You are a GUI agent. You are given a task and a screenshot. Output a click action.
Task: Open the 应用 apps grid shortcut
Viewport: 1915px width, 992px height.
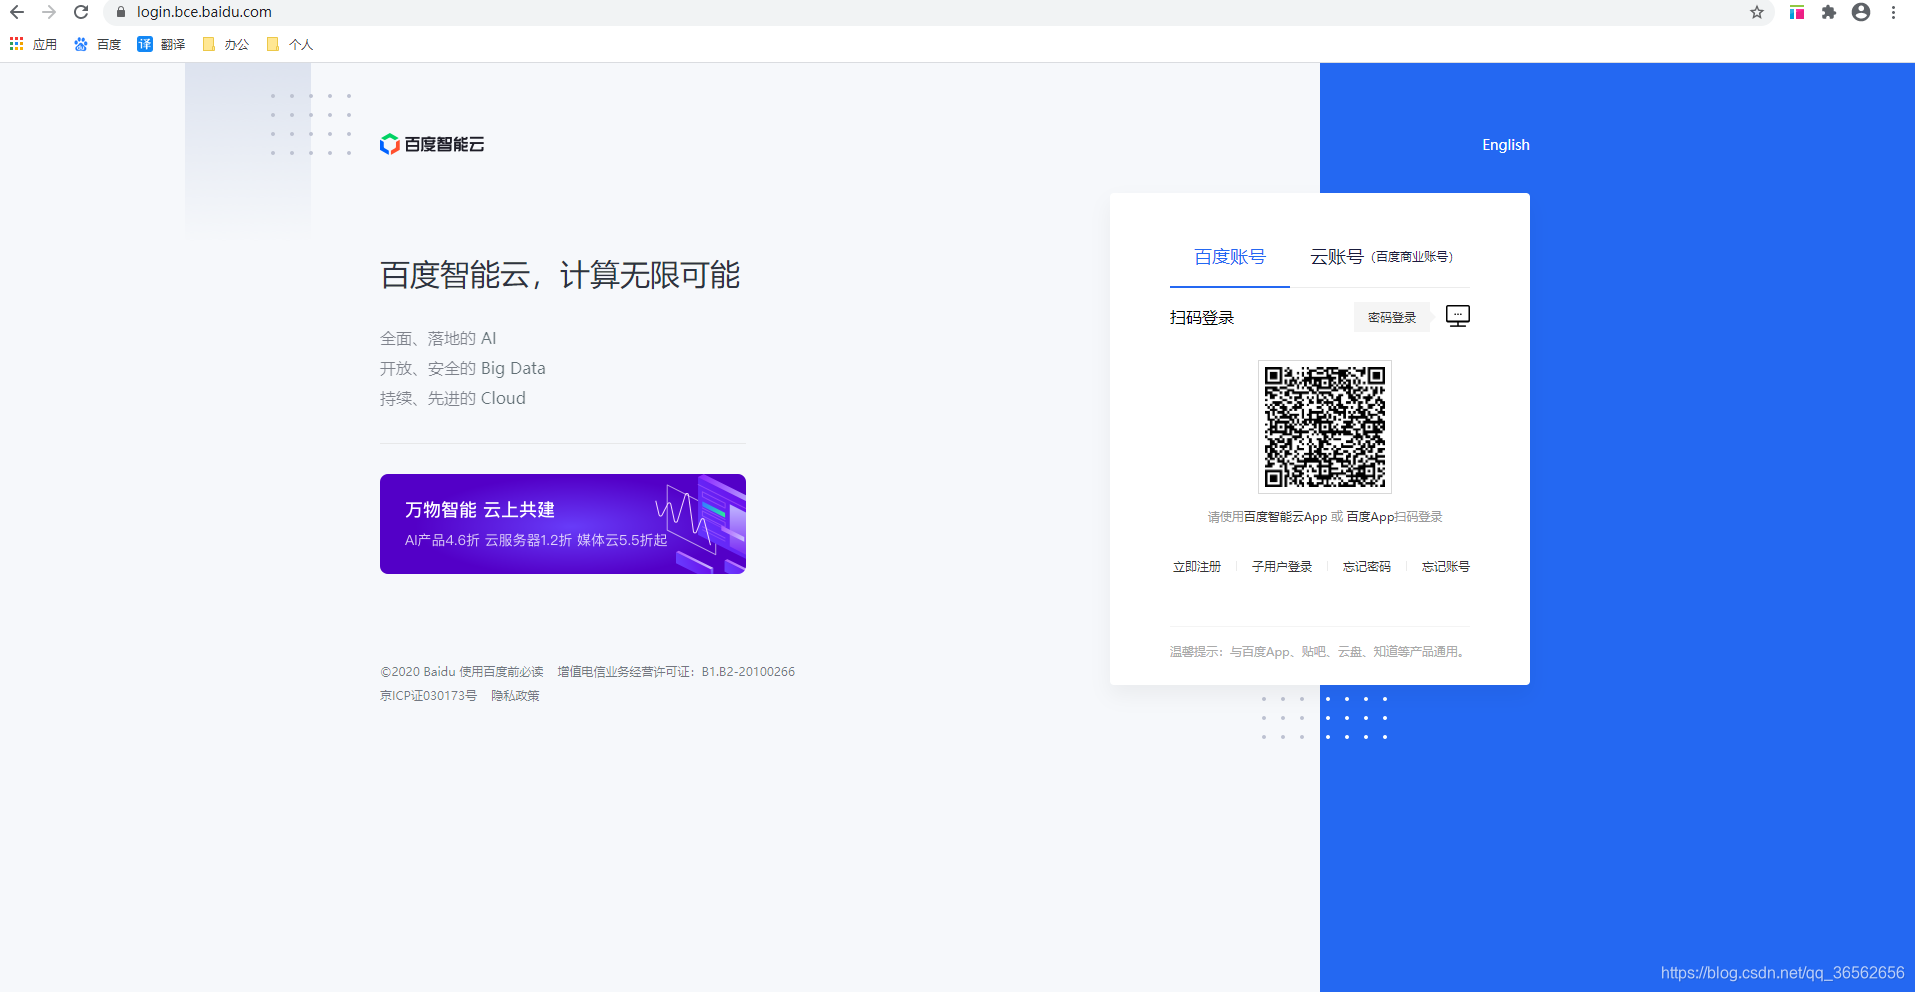(x=33, y=44)
